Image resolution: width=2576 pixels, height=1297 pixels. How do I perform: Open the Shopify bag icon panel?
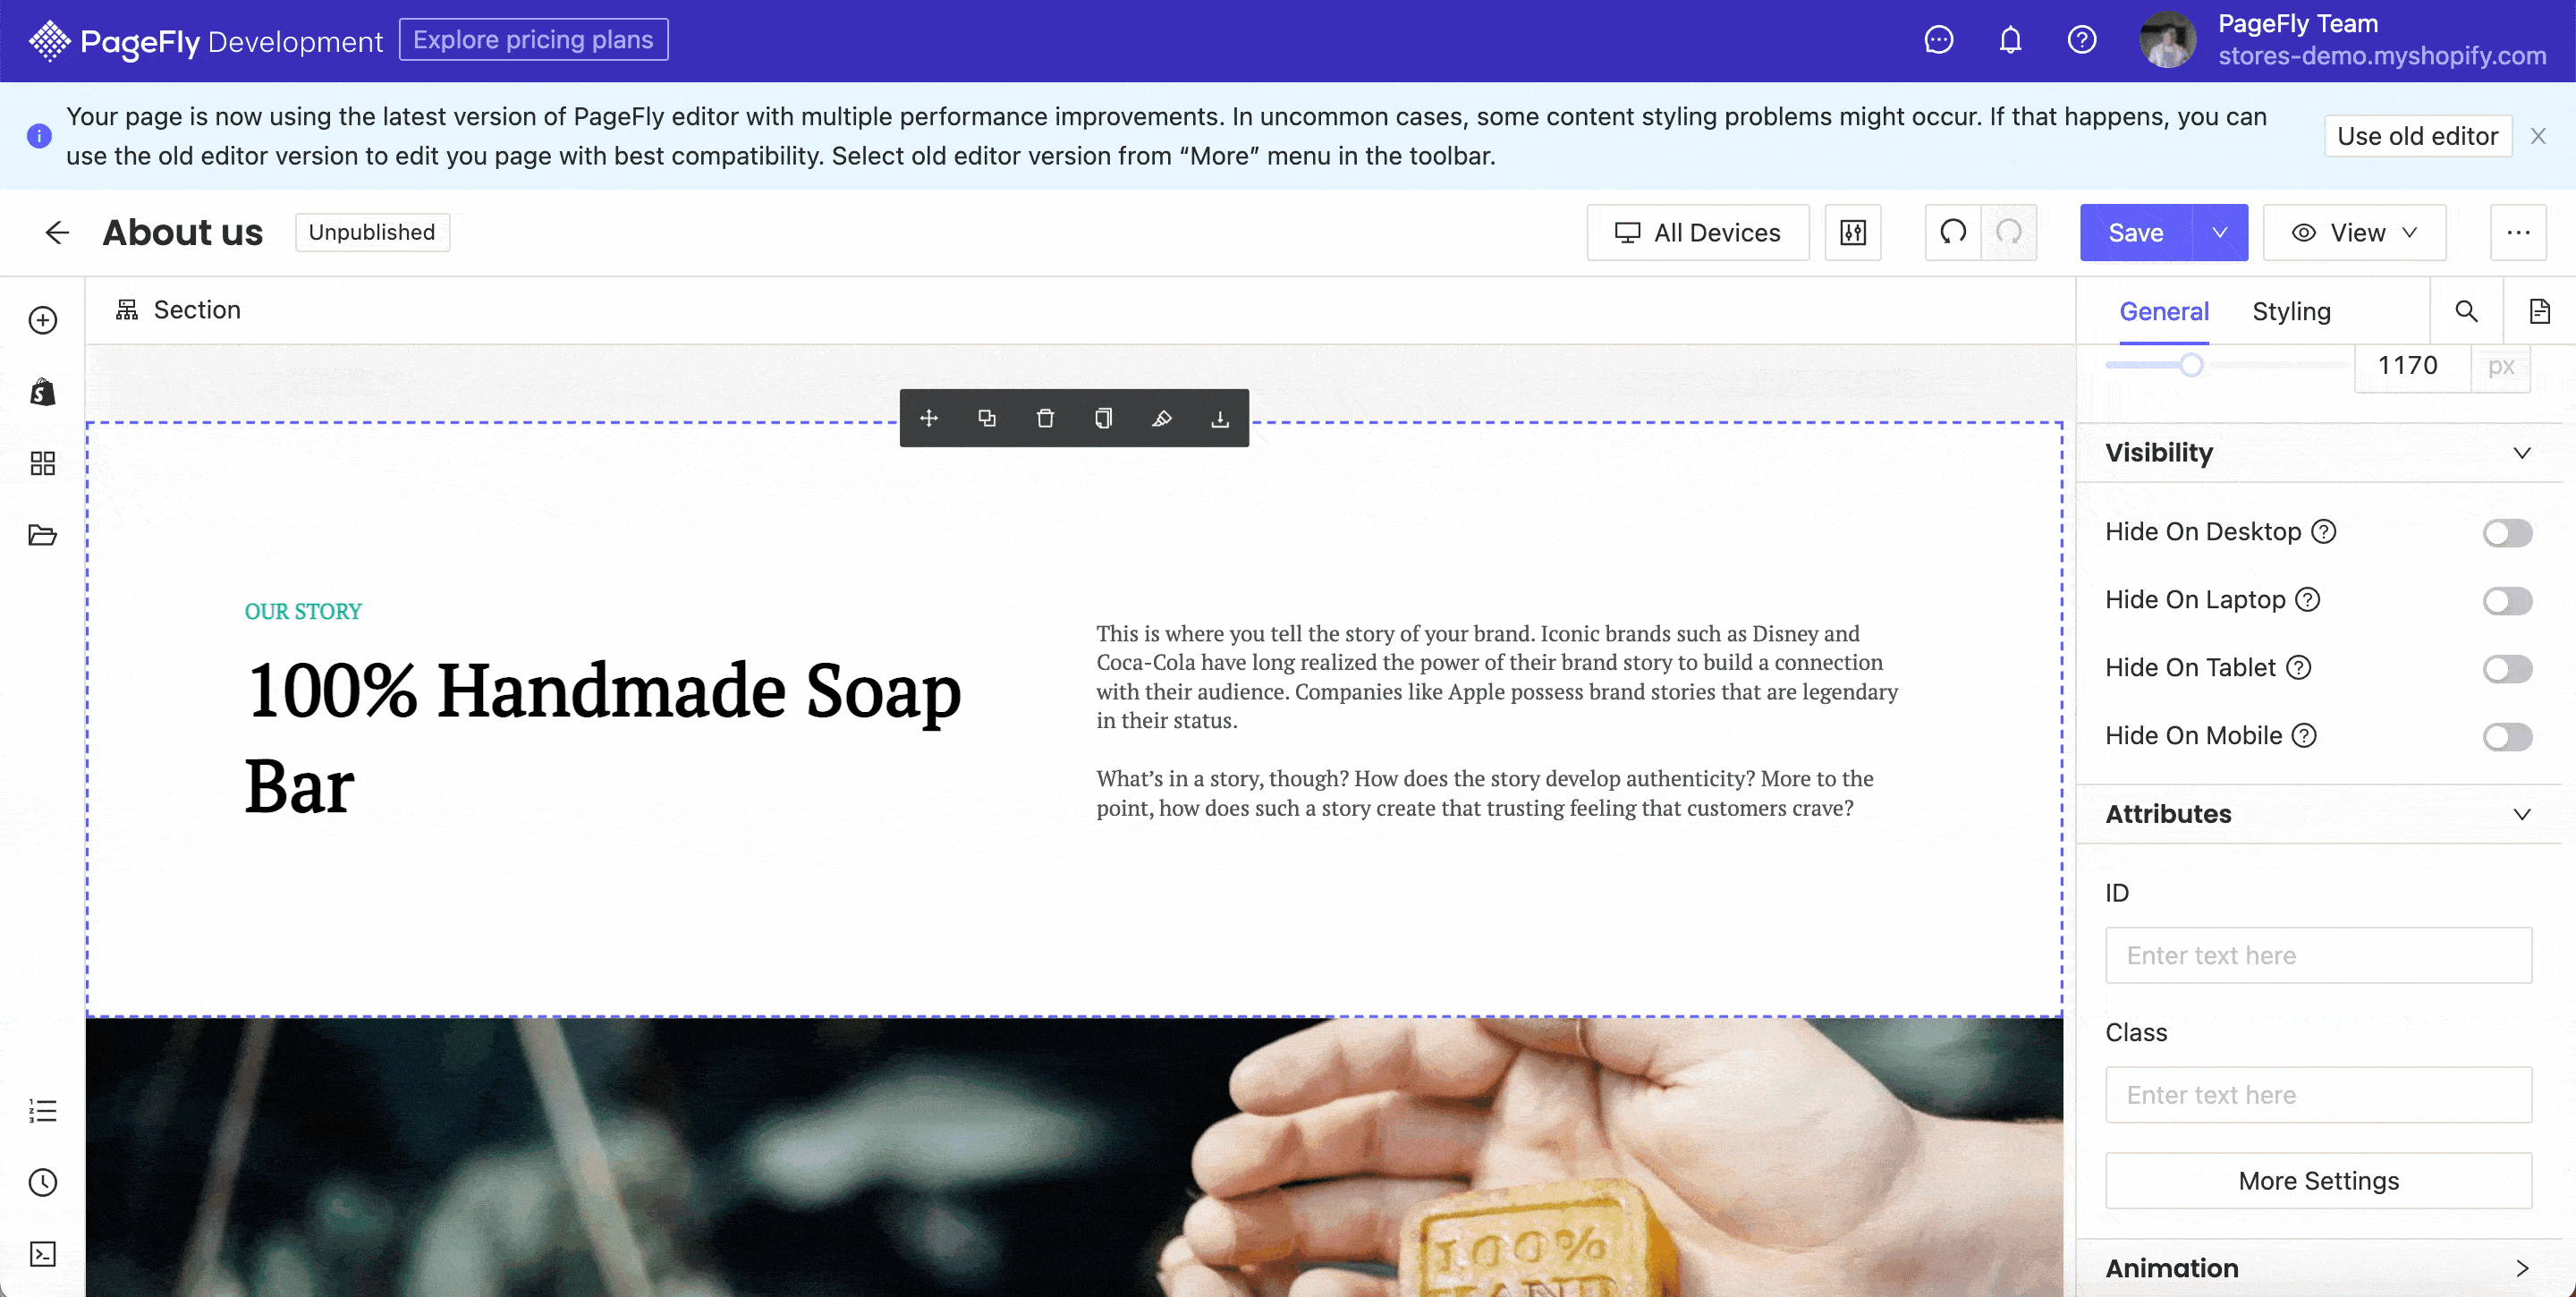point(43,392)
